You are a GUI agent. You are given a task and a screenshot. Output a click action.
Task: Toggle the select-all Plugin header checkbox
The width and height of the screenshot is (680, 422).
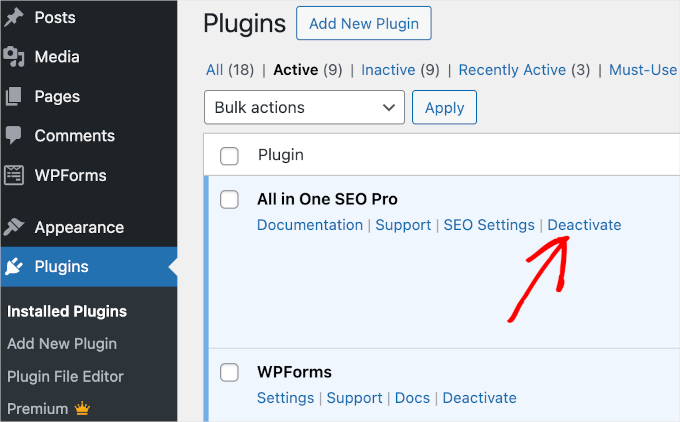tap(229, 156)
